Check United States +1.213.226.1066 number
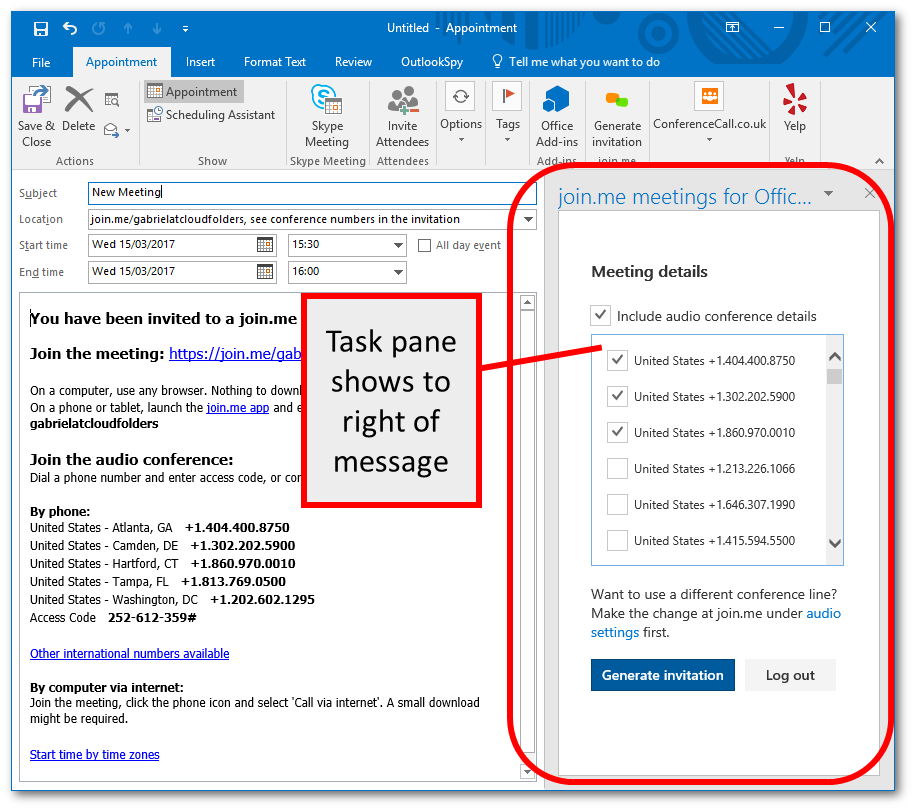The height and width of the screenshot is (810, 914). [x=618, y=469]
